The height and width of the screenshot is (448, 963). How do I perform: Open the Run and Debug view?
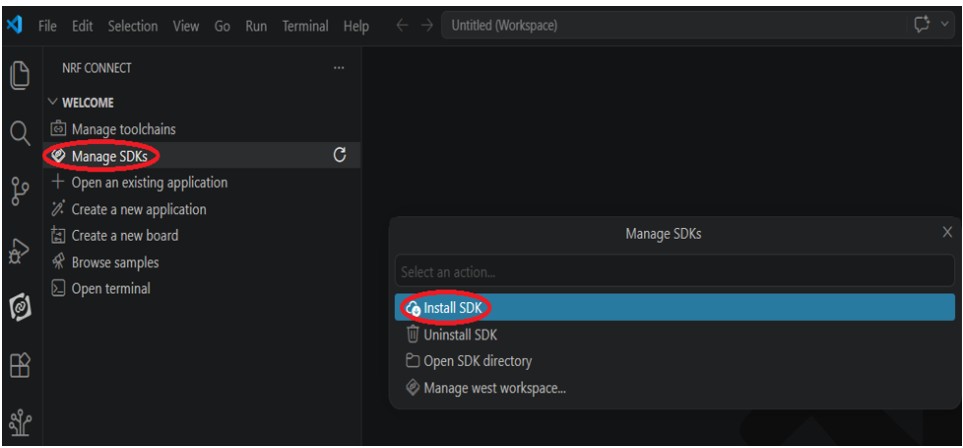[x=20, y=250]
